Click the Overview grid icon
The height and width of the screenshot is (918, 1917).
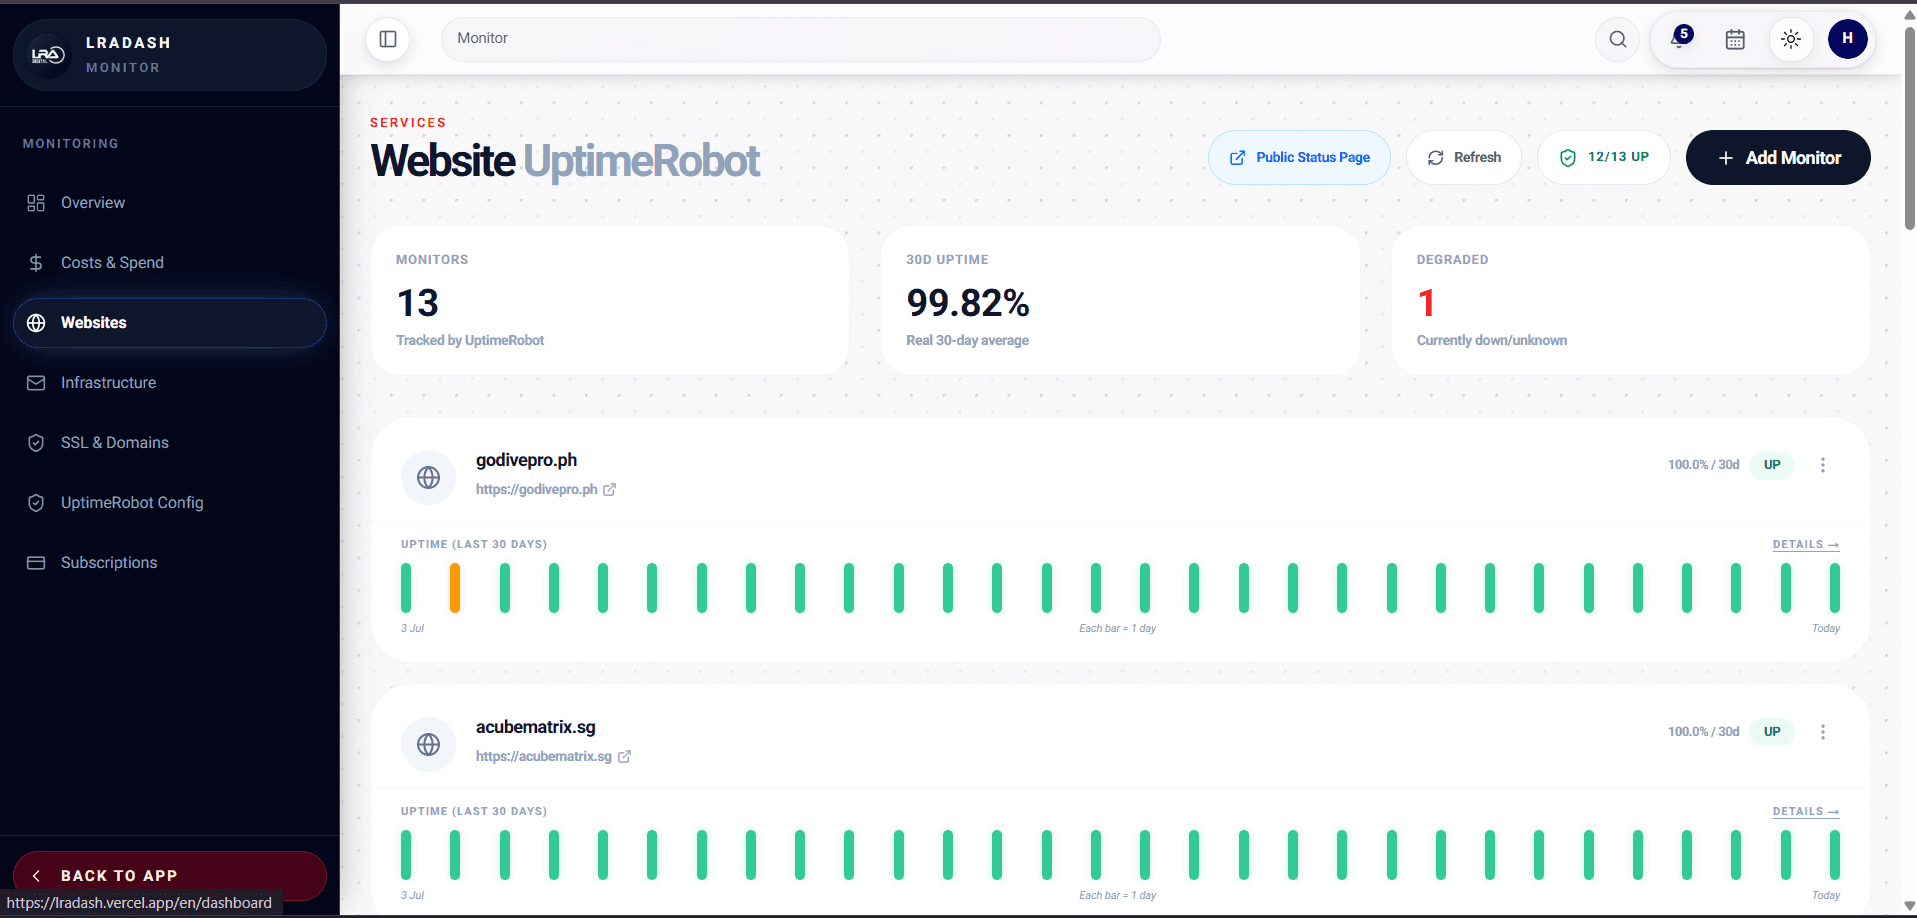[x=36, y=203]
